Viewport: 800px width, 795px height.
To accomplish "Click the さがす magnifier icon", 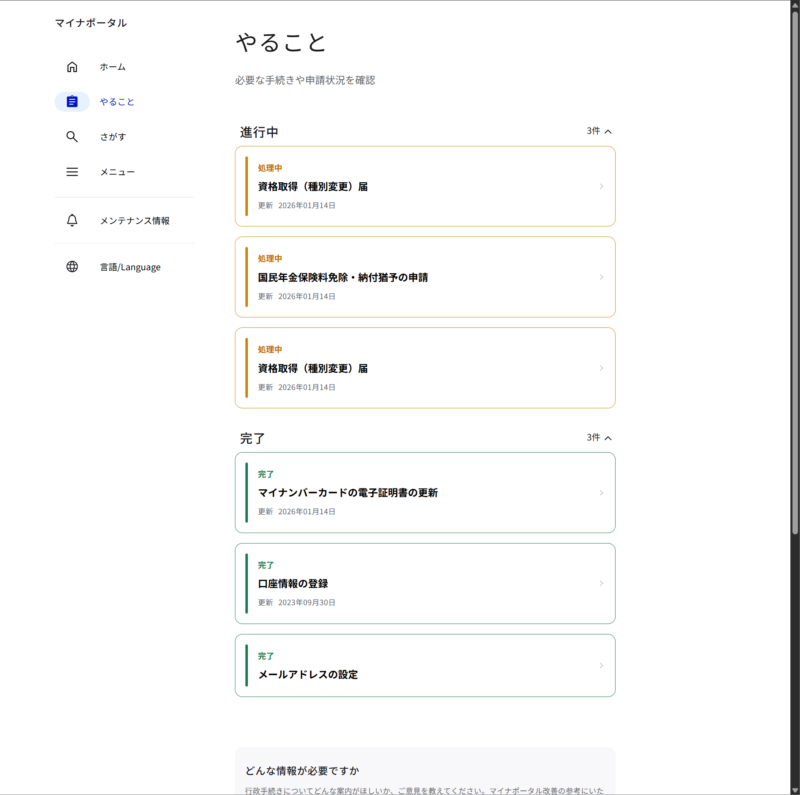I will coord(72,137).
